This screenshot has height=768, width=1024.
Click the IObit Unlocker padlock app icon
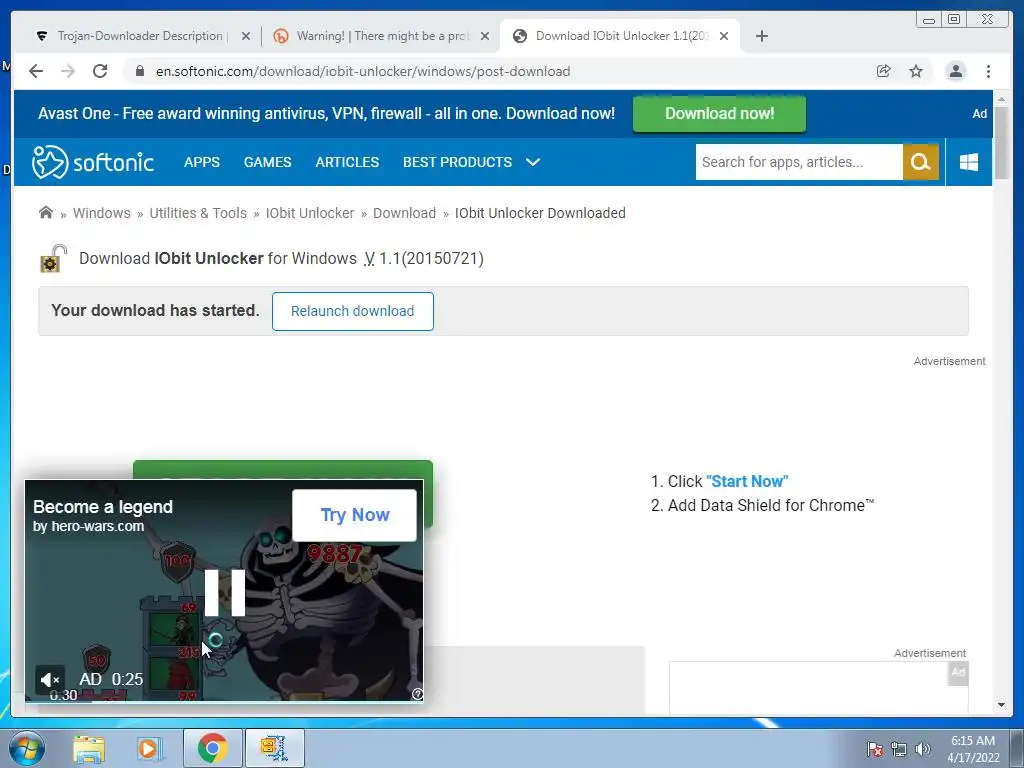(x=54, y=259)
